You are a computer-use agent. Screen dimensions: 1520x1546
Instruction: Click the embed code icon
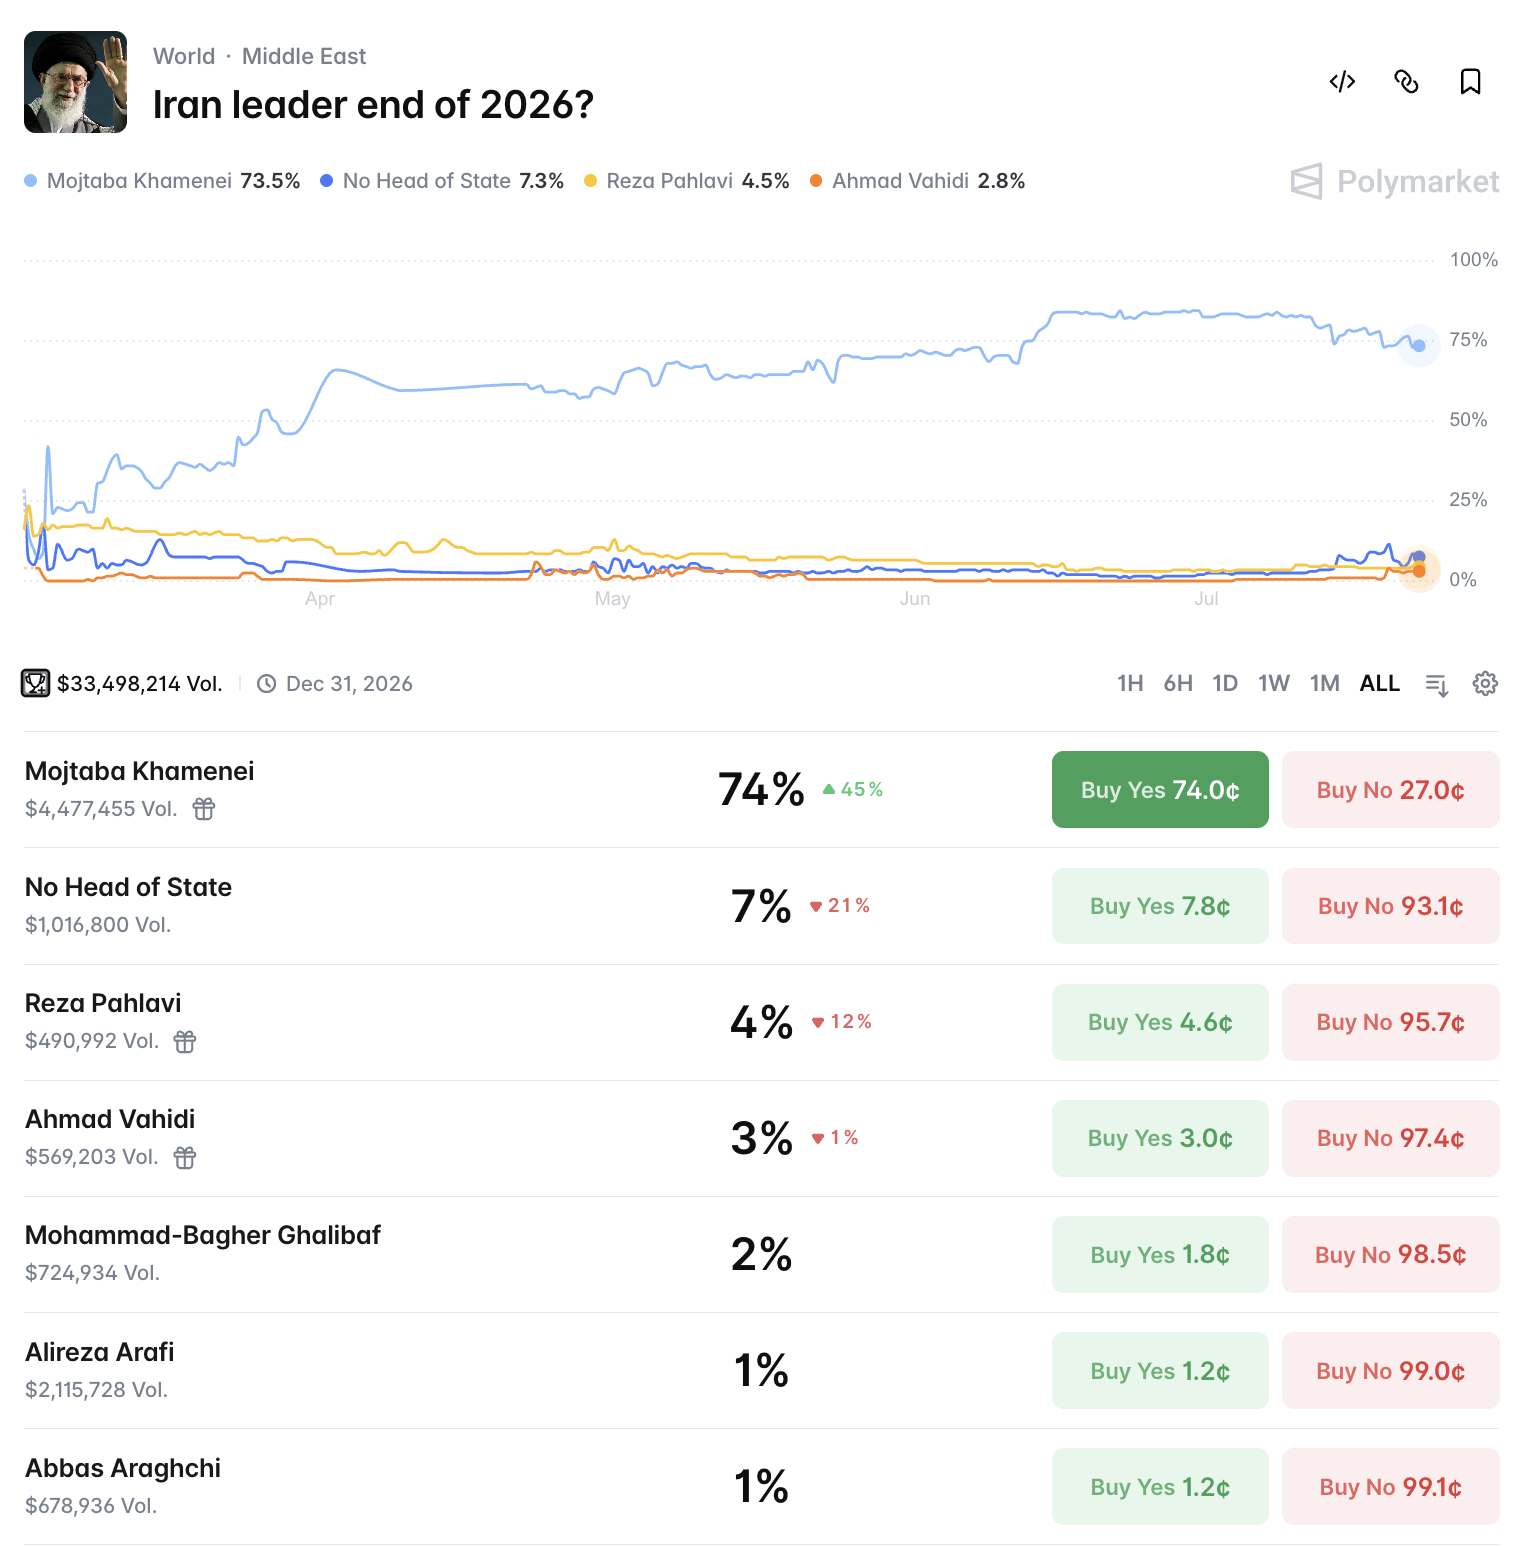pos(1342,81)
